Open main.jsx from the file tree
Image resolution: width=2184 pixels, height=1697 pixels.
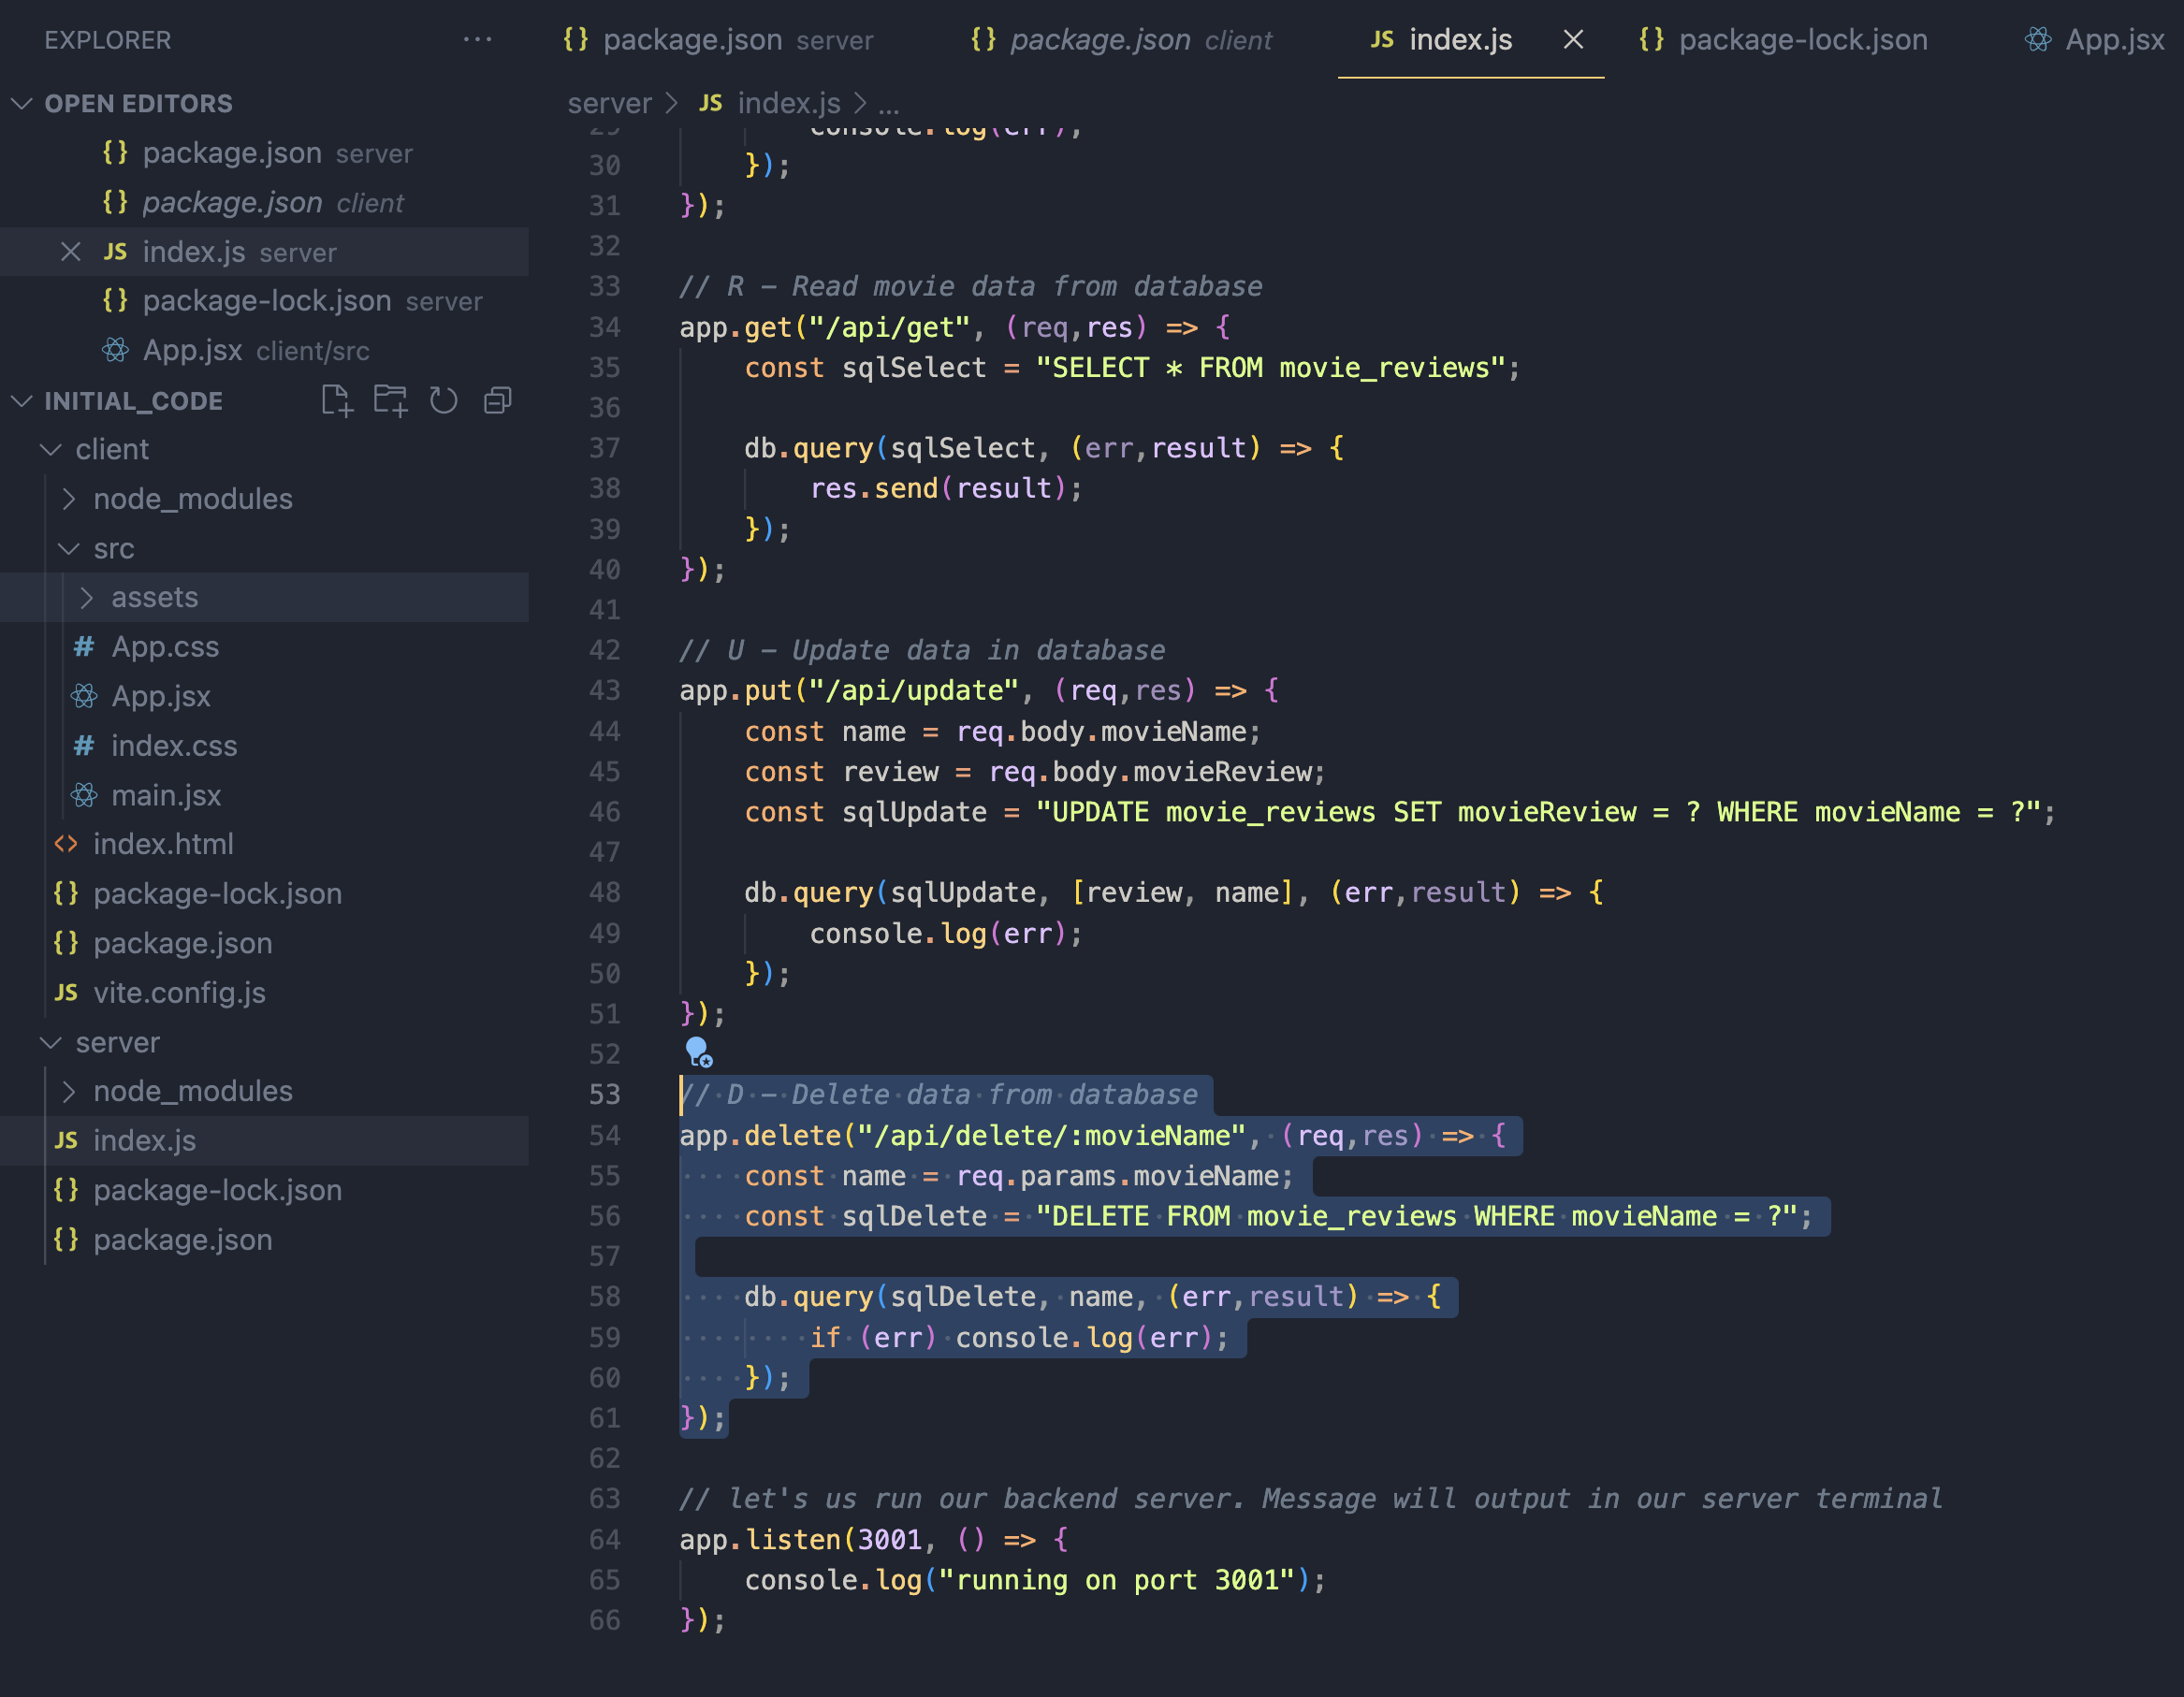166,795
